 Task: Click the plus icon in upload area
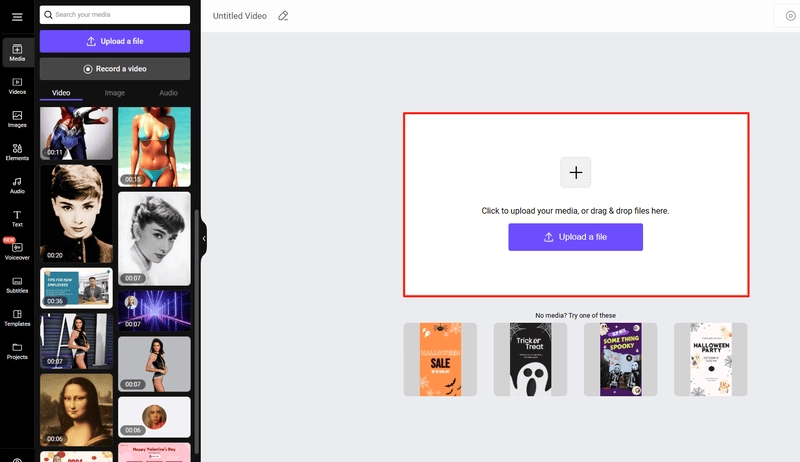click(x=576, y=172)
